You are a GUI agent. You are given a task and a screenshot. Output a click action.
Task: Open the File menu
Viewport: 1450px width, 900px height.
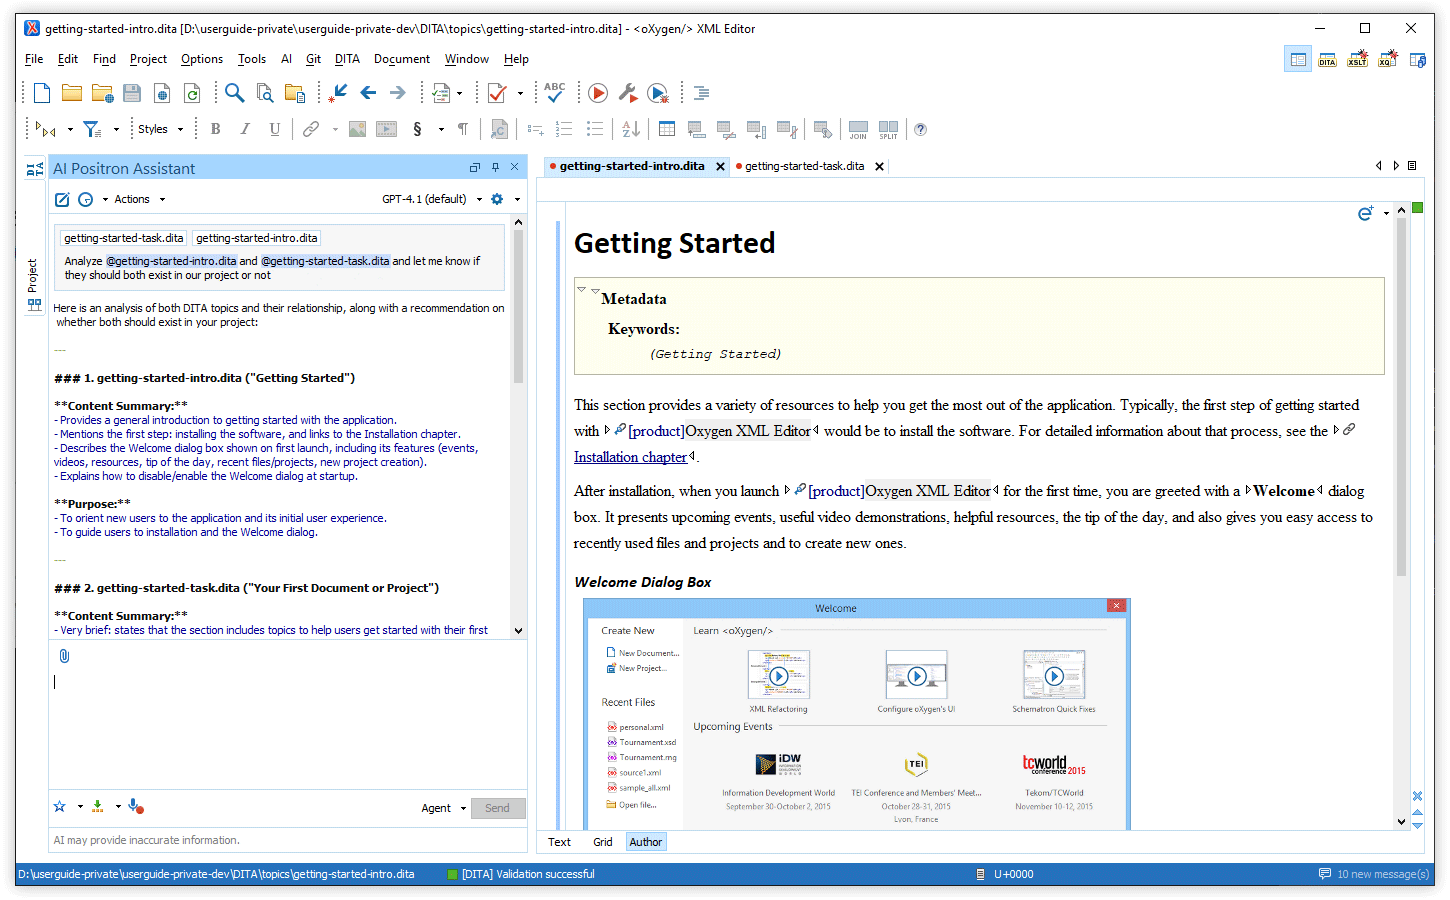click(x=34, y=59)
